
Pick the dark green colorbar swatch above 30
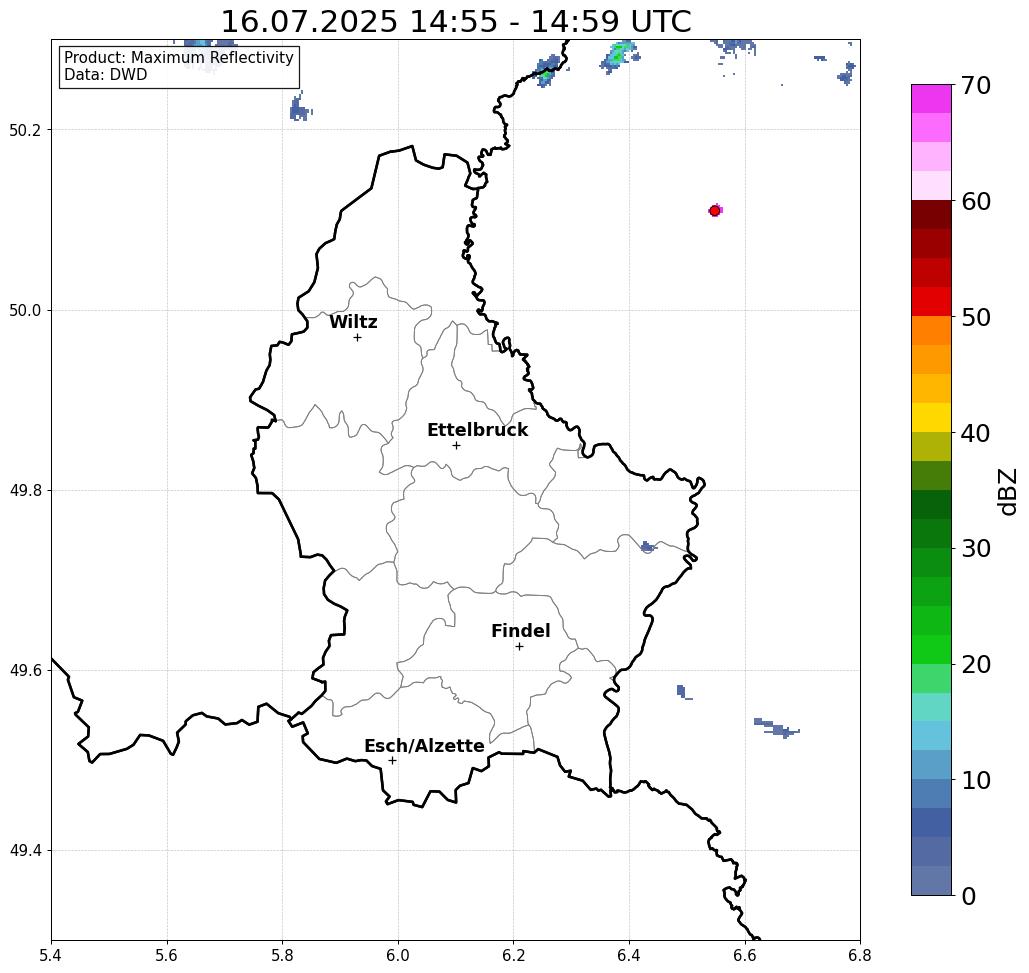[931, 533]
